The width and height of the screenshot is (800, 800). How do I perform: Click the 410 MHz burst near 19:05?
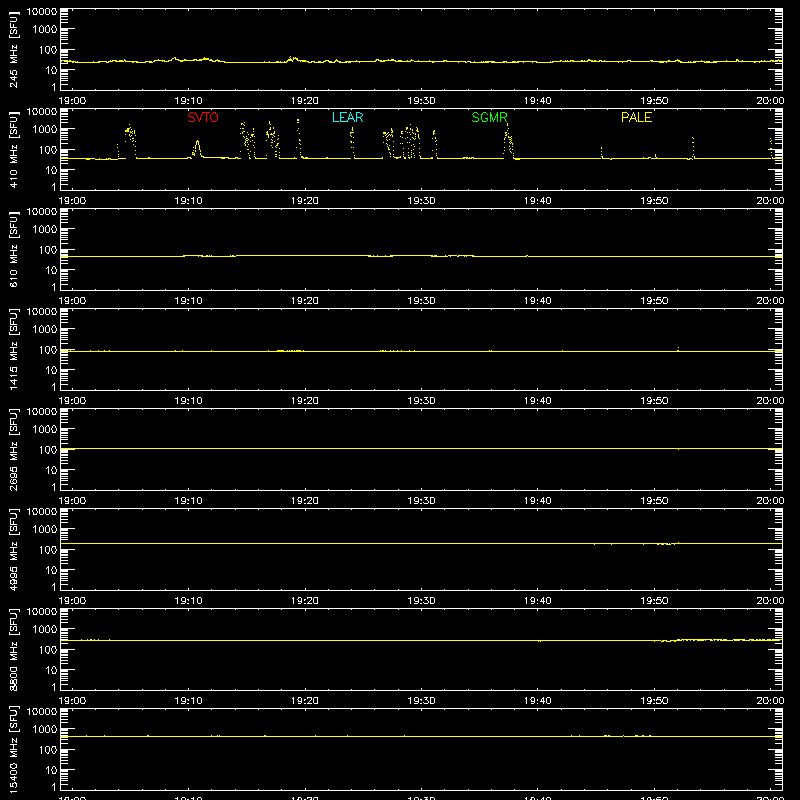click(x=131, y=141)
